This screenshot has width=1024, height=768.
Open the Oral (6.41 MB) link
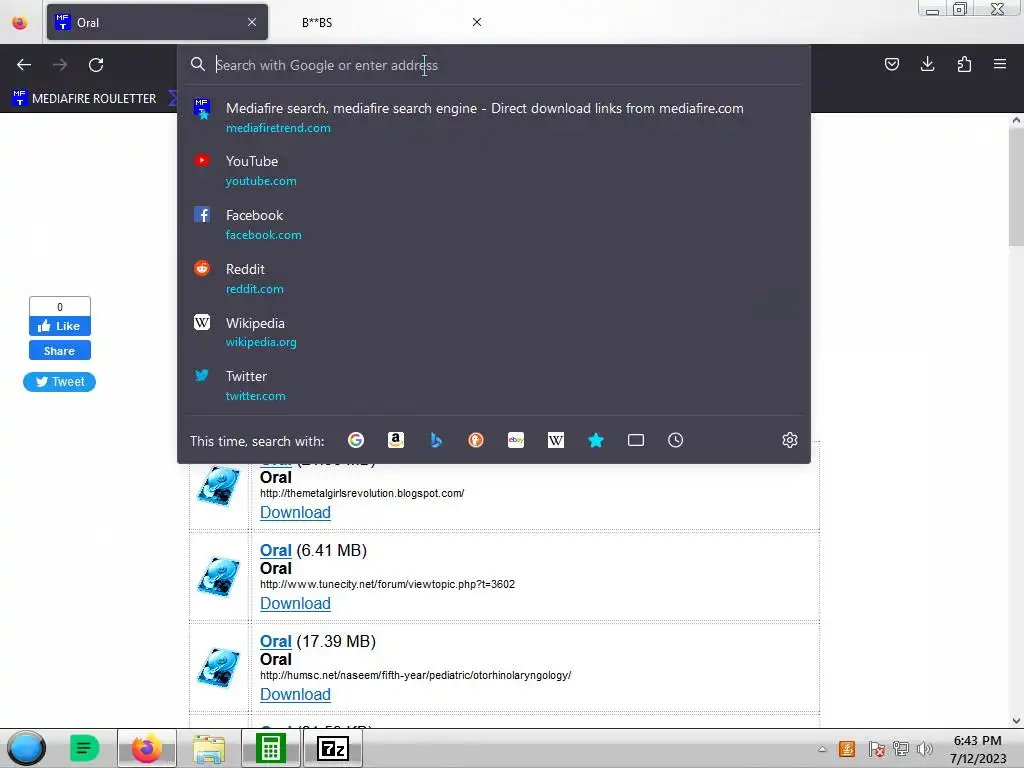click(276, 551)
